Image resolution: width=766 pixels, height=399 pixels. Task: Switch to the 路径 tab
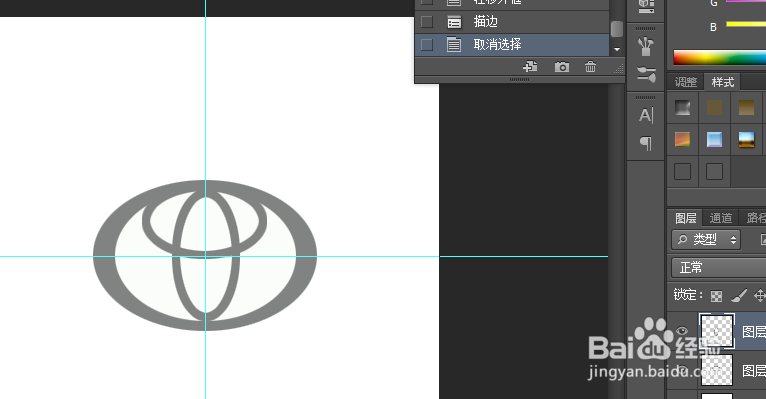click(755, 218)
